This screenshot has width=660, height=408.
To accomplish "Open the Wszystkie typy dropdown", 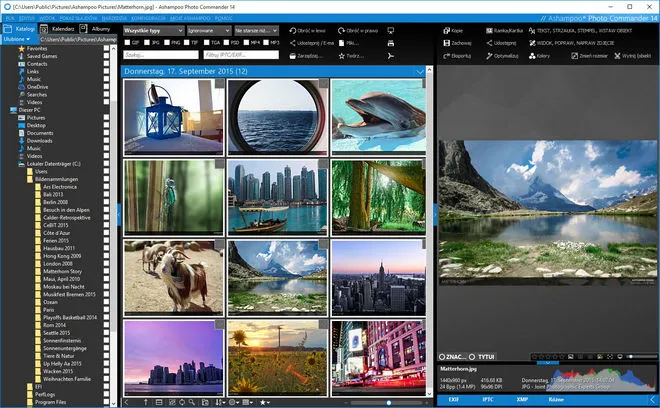I will pyautogui.click(x=153, y=31).
